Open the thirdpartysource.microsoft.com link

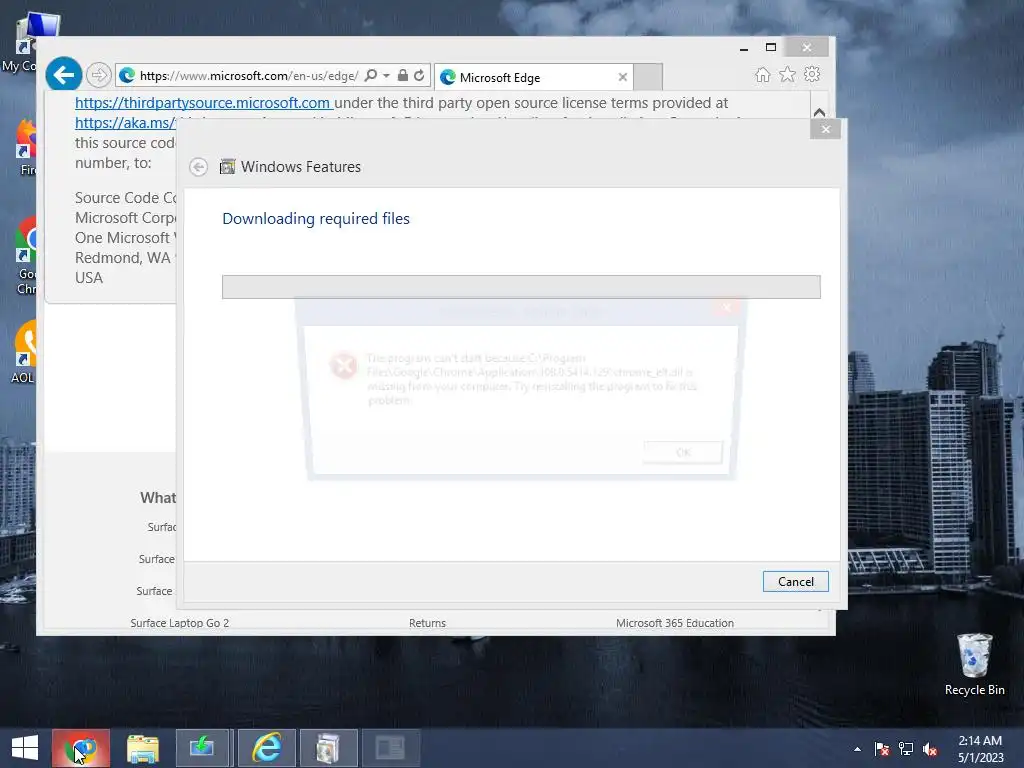click(203, 103)
